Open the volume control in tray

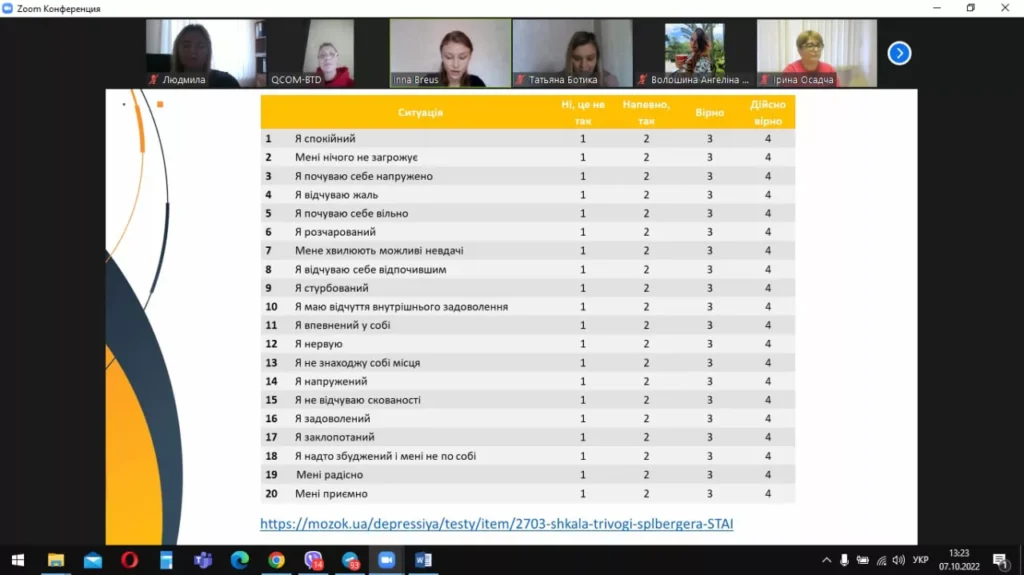click(899, 560)
